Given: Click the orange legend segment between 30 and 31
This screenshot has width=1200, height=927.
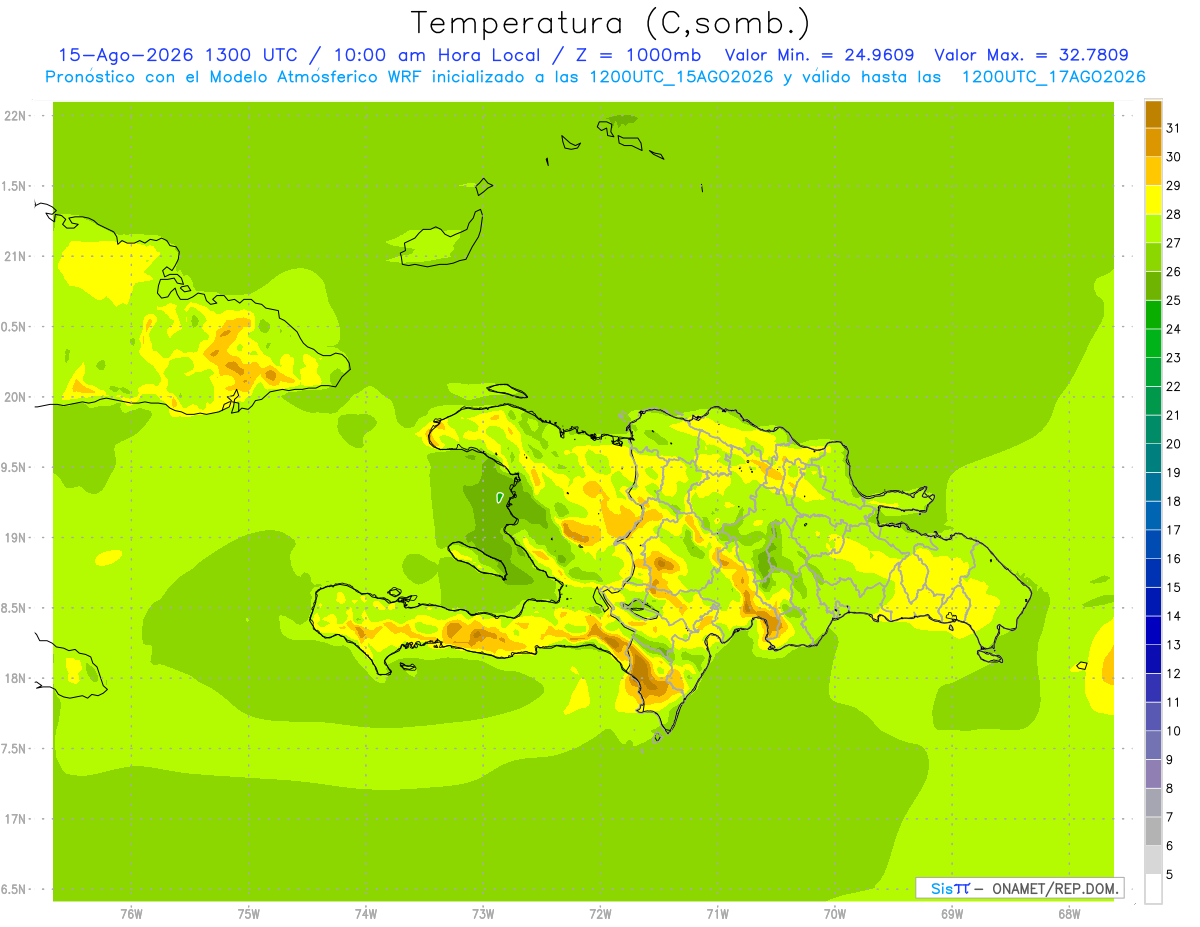Looking at the screenshot, I should (x=1153, y=143).
